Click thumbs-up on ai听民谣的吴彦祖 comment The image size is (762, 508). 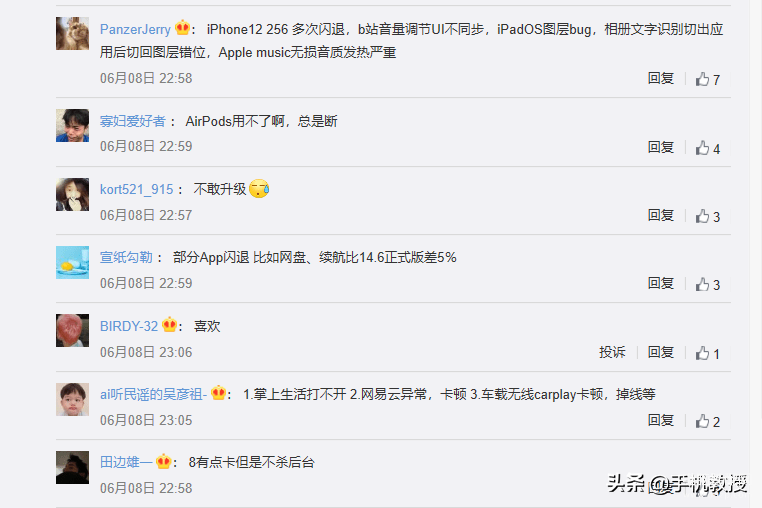[x=702, y=421]
